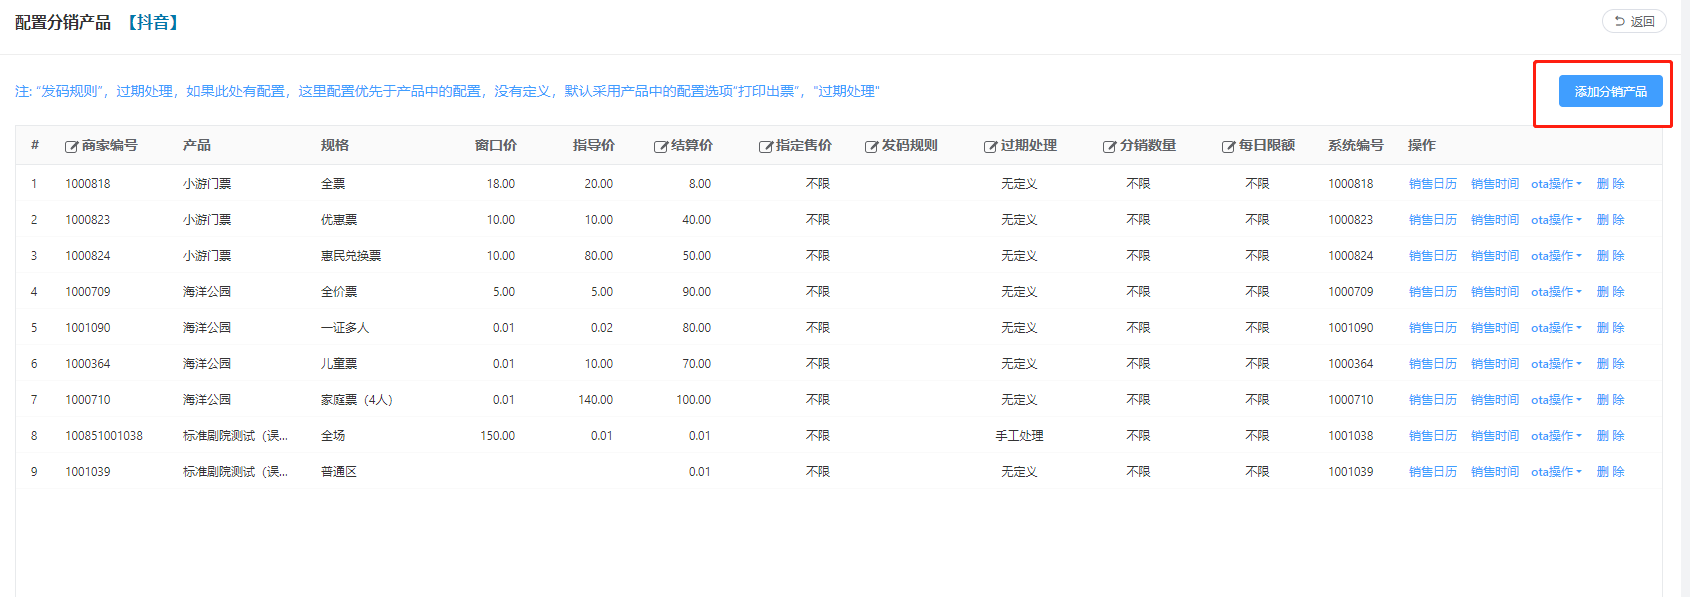
Task: Expand ota操作 dropdown for product 1000818
Action: click(x=1556, y=184)
